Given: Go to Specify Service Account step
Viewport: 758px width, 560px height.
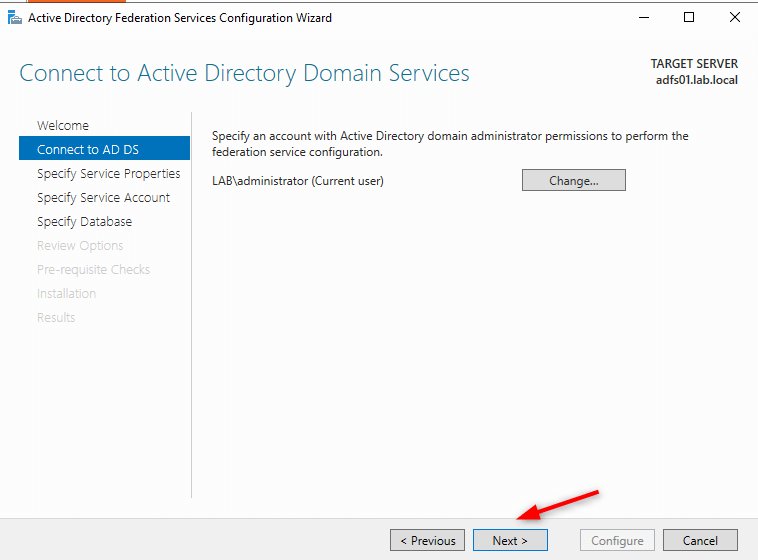Looking at the screenshot, I should click(103, 198).
